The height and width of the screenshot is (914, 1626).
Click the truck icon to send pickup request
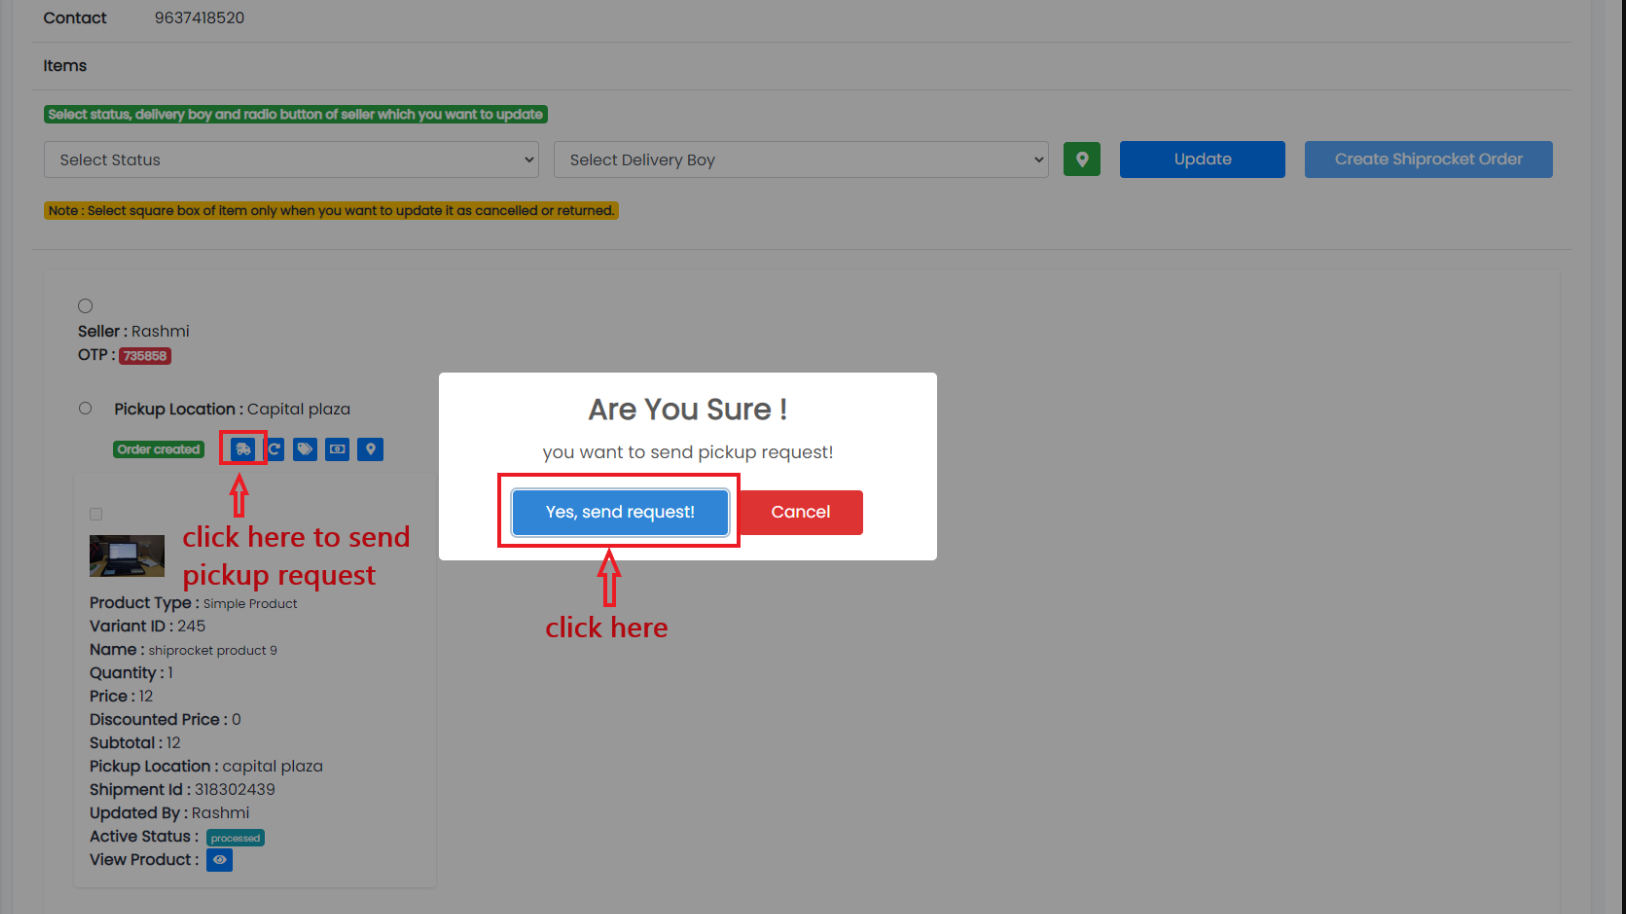(243, 450)
